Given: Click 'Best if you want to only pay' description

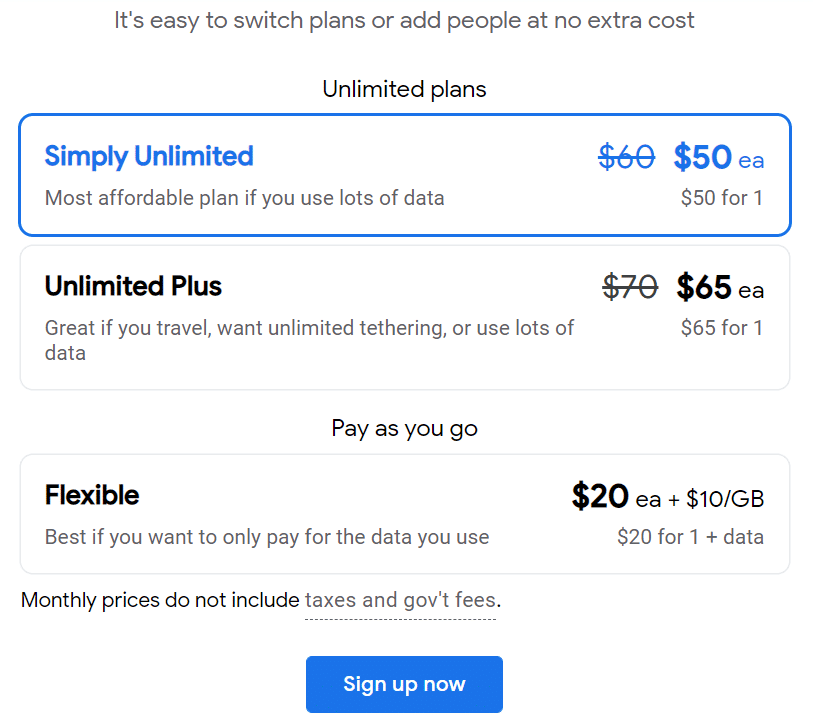Looking at the screenshot, I should 267,537.
